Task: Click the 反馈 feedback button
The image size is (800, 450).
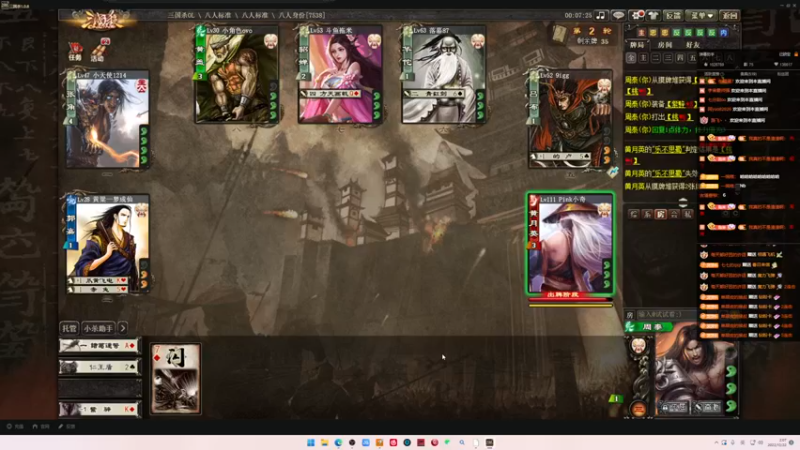Action: [673, 15]
